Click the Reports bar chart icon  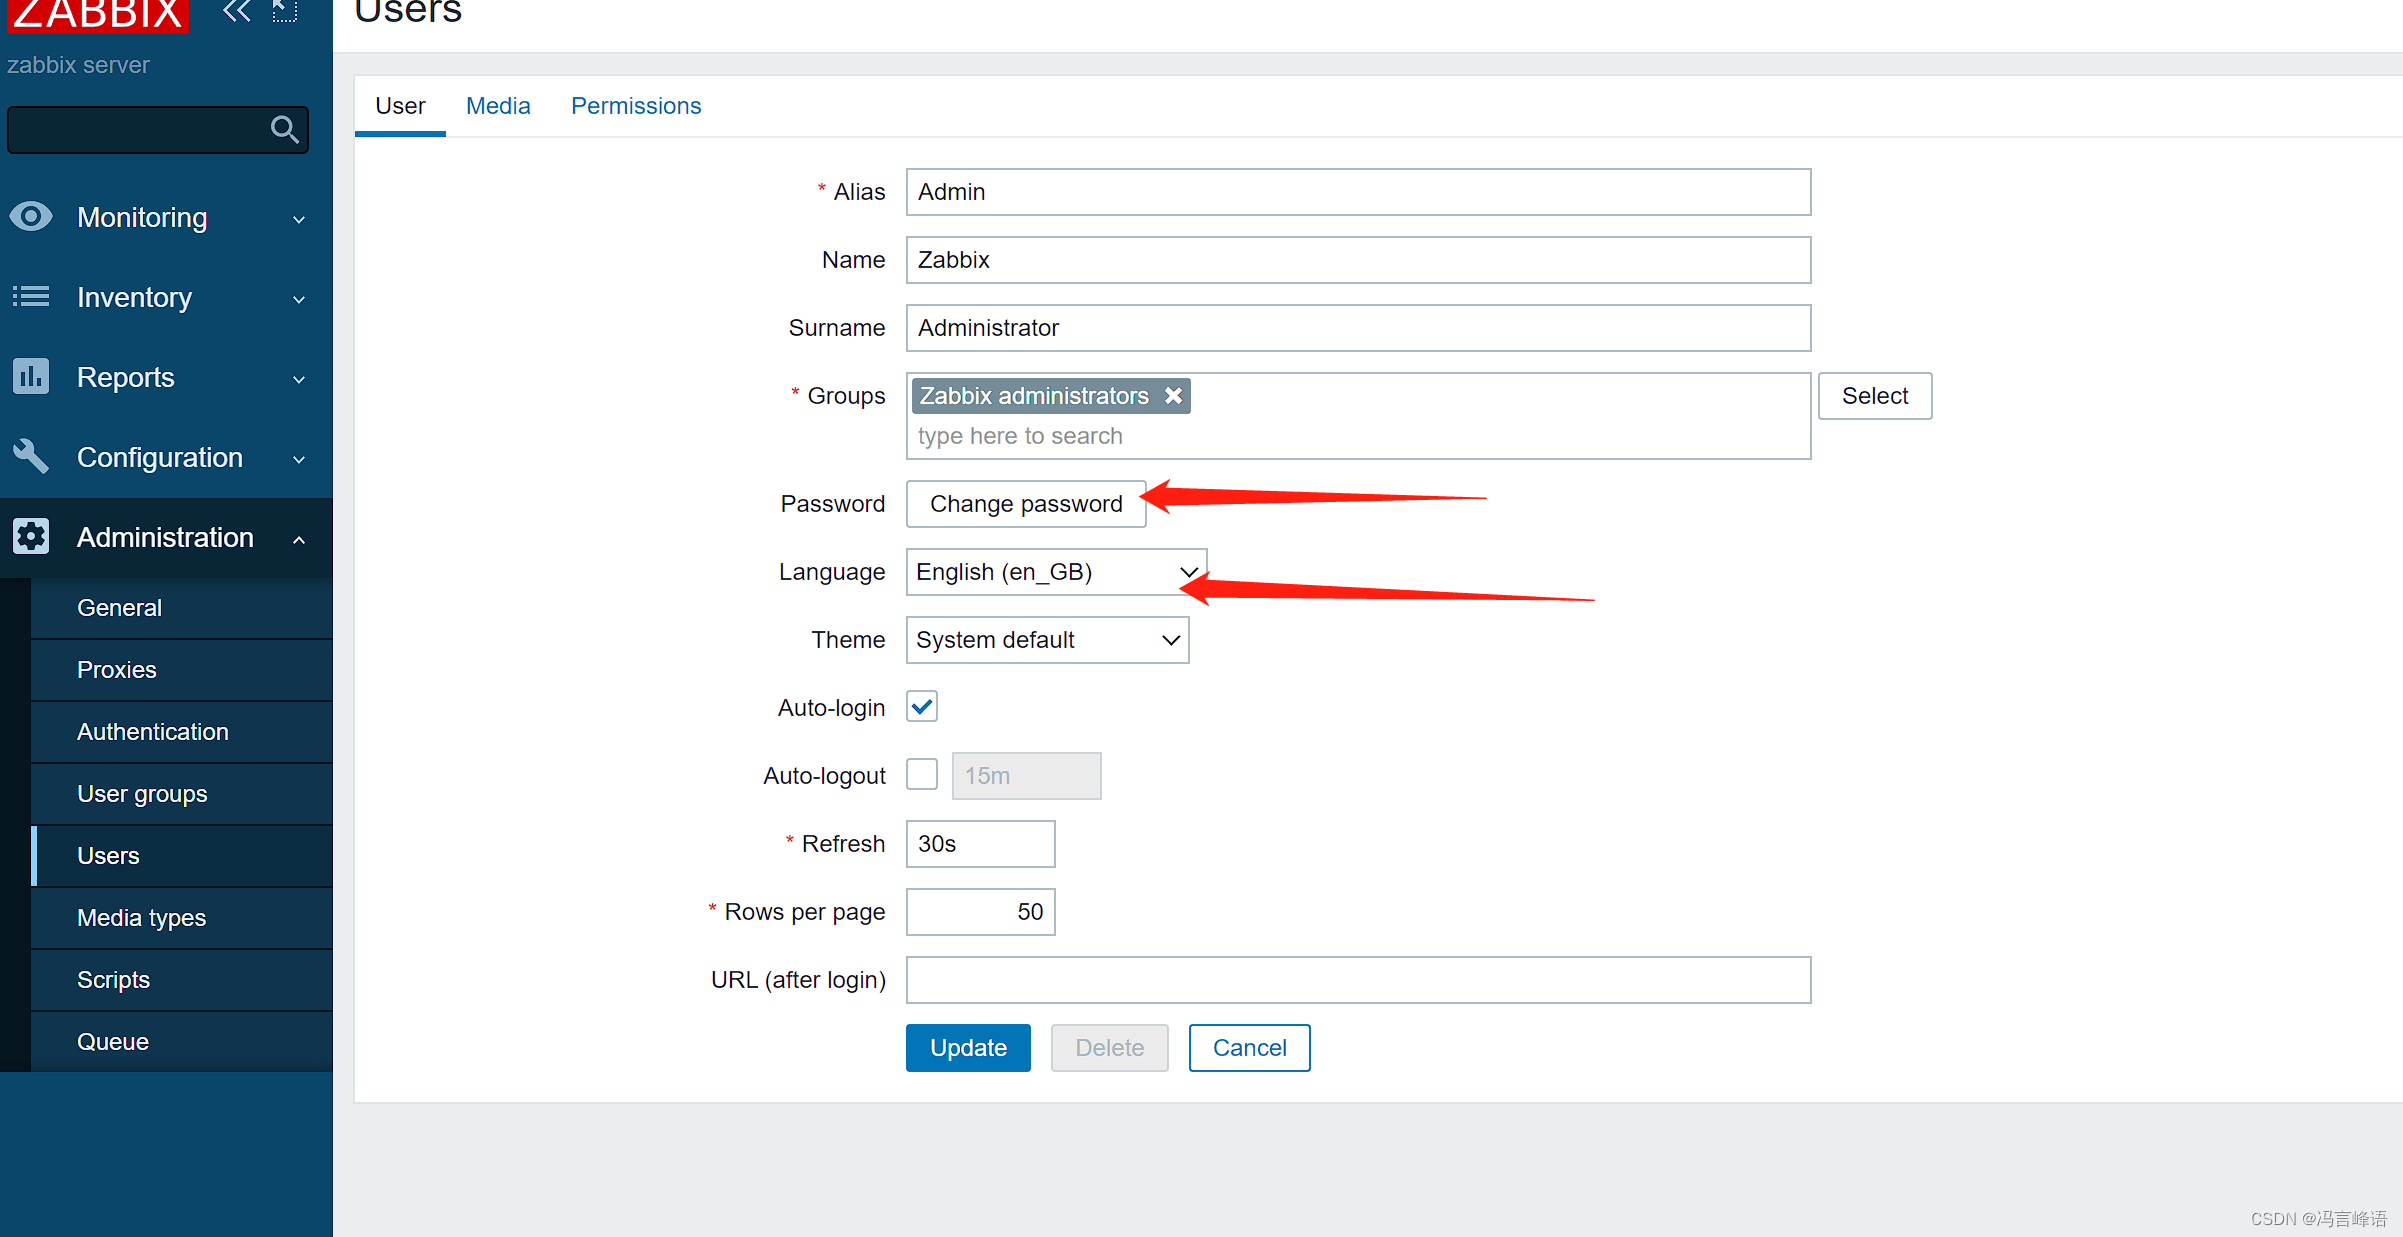pos(31,377)
